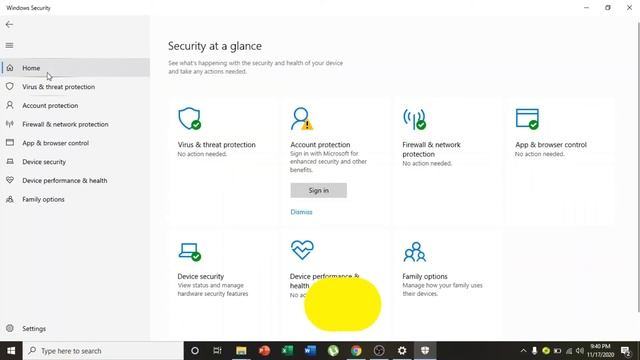This screenshot has width=640, height=360.
Task: Click the back arrow in Windows Security
Action: (x=9, y=24)
